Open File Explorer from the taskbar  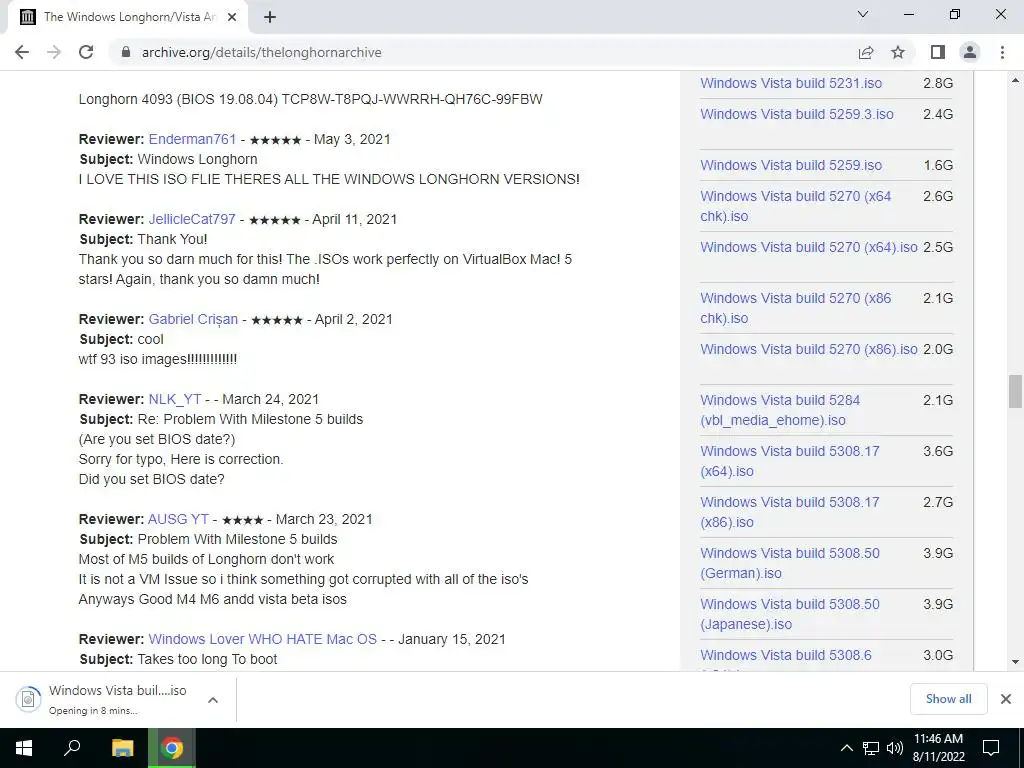(122, 748)
